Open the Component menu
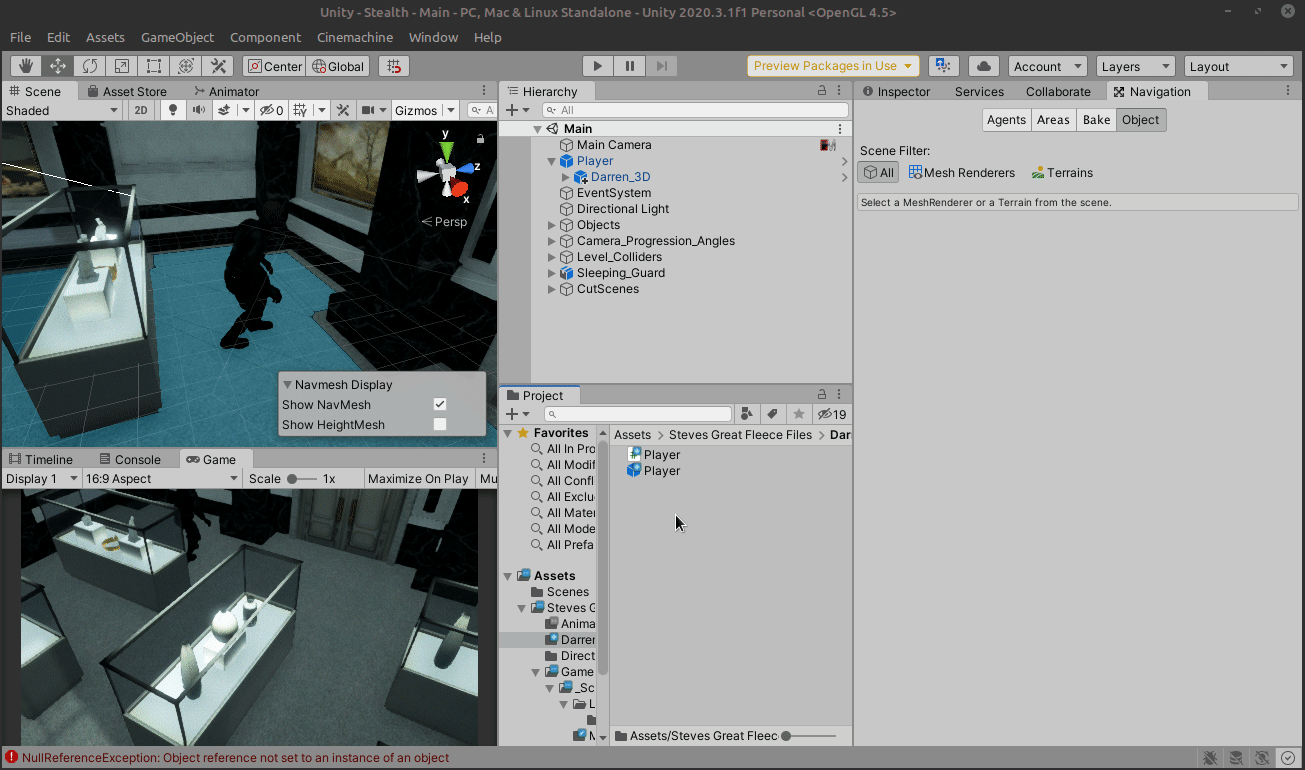1305x770 pixels. click(265, 37)
